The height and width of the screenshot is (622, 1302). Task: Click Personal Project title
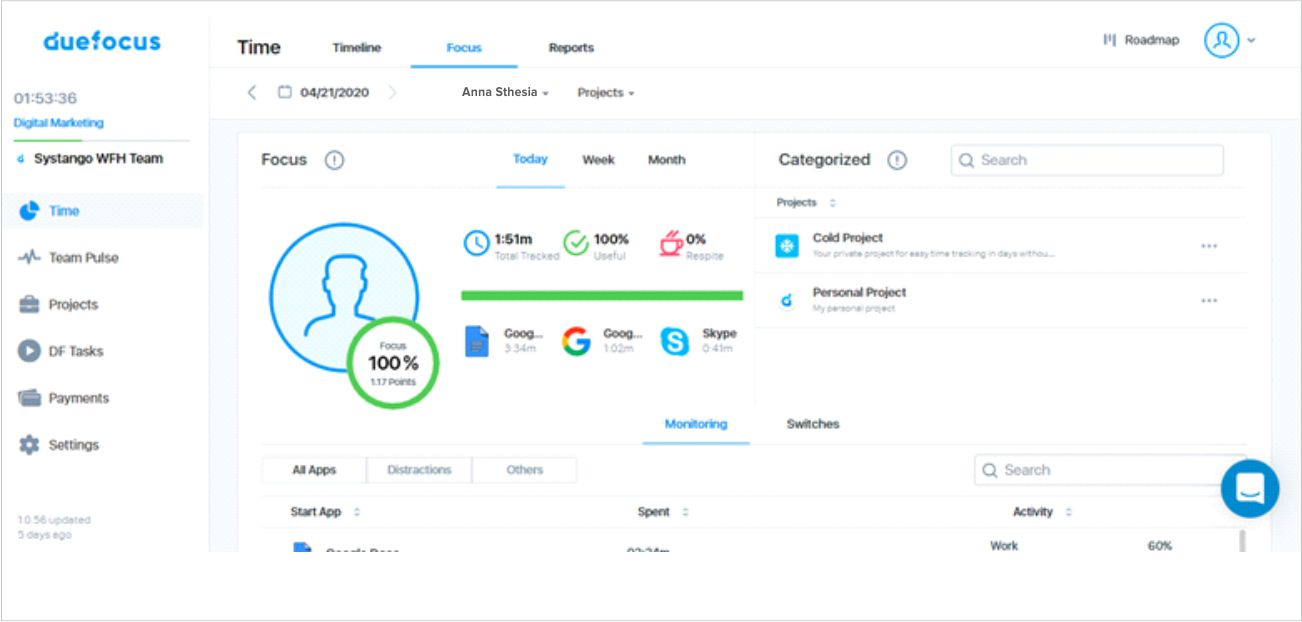(x=859, y=292)
